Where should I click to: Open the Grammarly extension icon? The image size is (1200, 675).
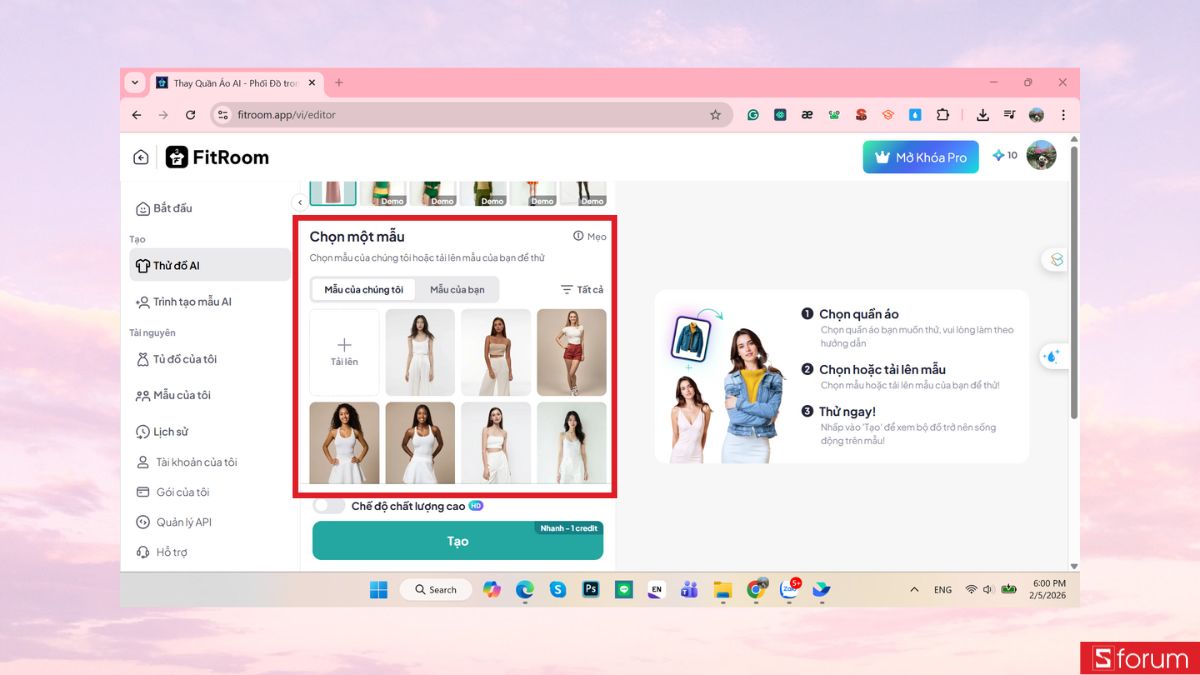click(753, 115)
